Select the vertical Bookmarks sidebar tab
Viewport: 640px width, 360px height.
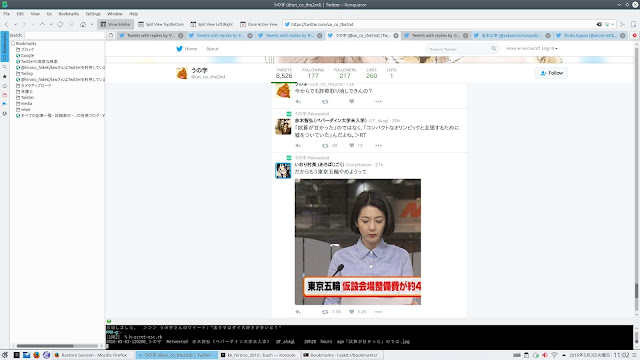[x=4, y=46]
